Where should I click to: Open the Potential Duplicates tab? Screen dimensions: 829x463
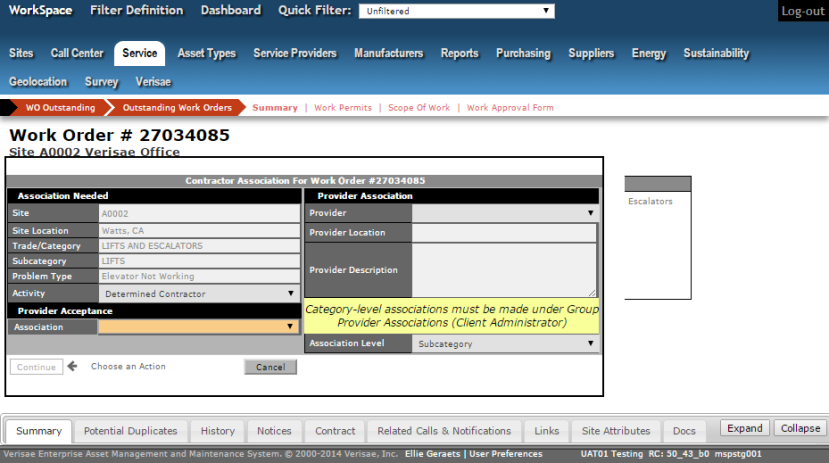tap(130, 431)
